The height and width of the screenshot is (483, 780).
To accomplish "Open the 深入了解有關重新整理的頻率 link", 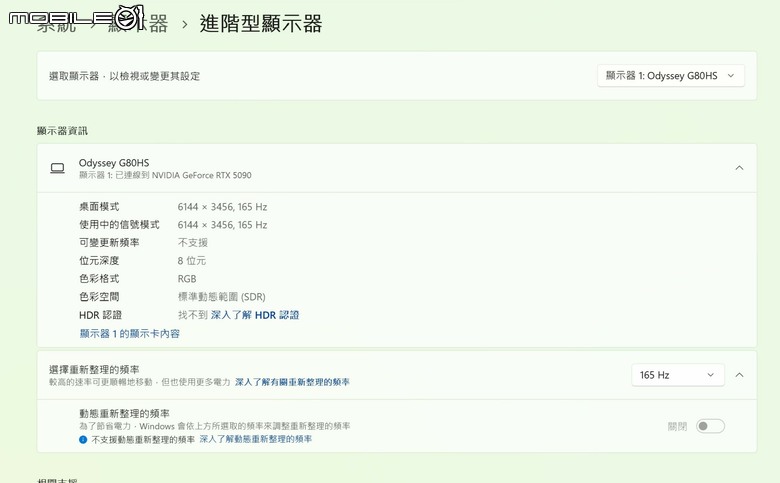I will (292, 382).
